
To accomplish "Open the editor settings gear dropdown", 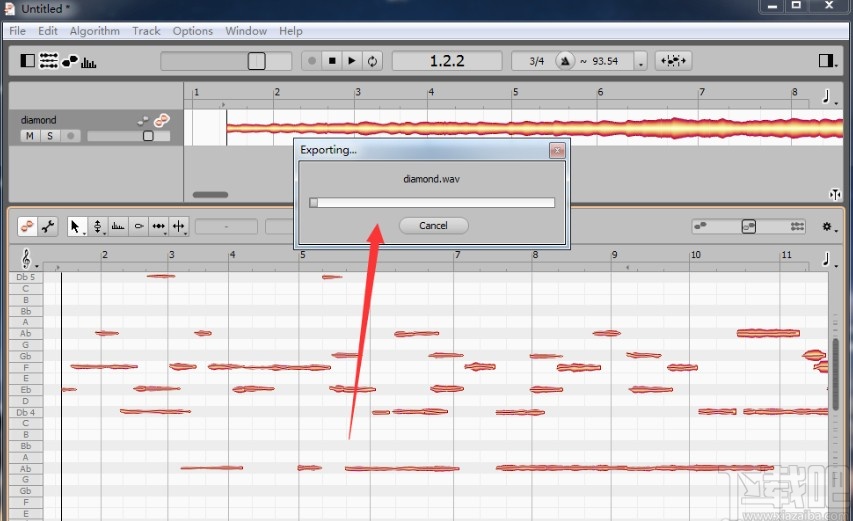I will [829, 227].
